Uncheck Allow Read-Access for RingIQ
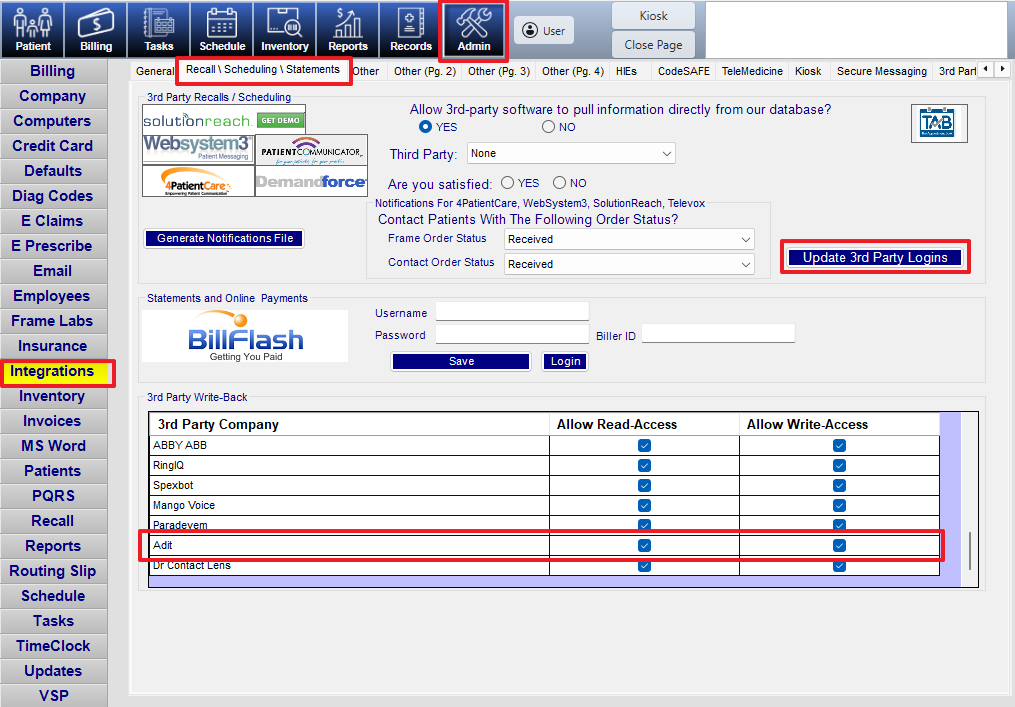Image resolution: width=1015 pixels, height=707 pixels. (x=644, y=466)
